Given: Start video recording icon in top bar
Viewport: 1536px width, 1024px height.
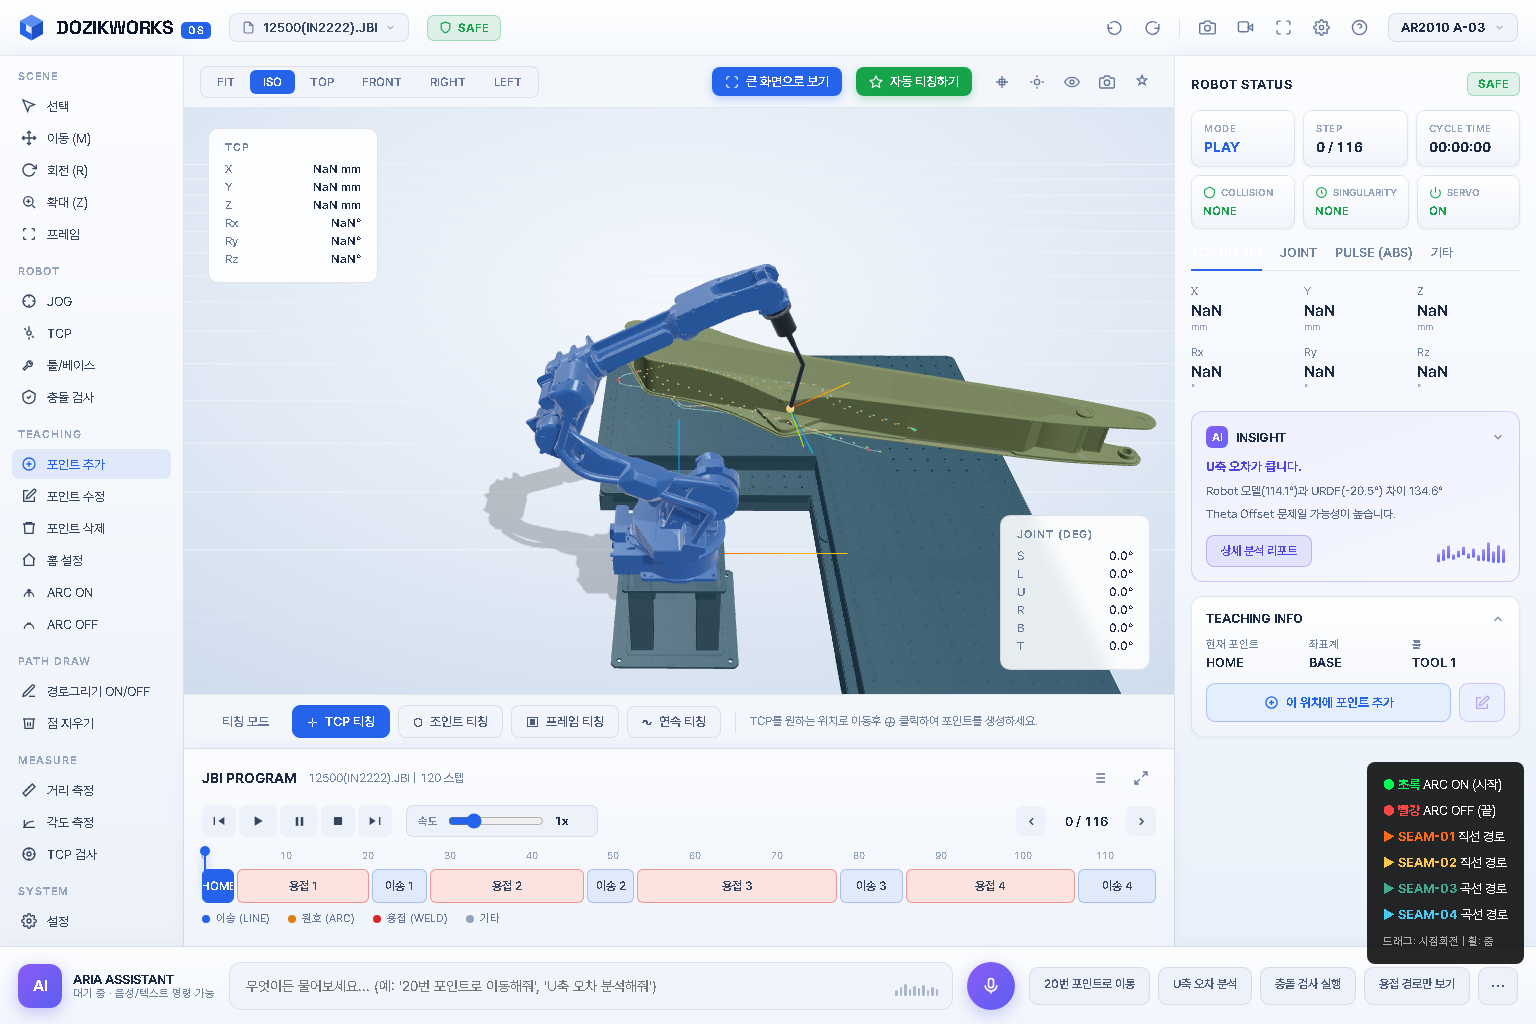Looking at the screenshot, I should (x=1245, y=28).
